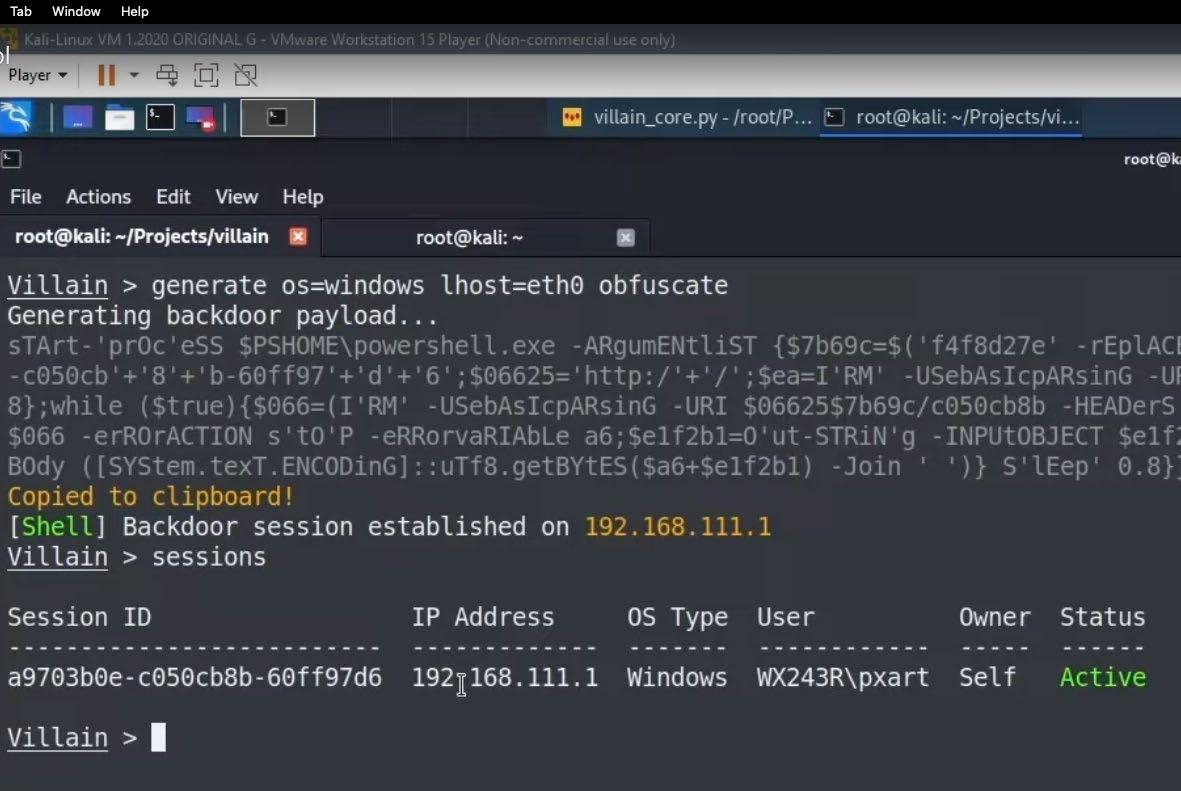The height and width of the screenshot is (791, 1181).
Task: Click the Generating backdoor payload... line
Action: [x=222, y=316]
